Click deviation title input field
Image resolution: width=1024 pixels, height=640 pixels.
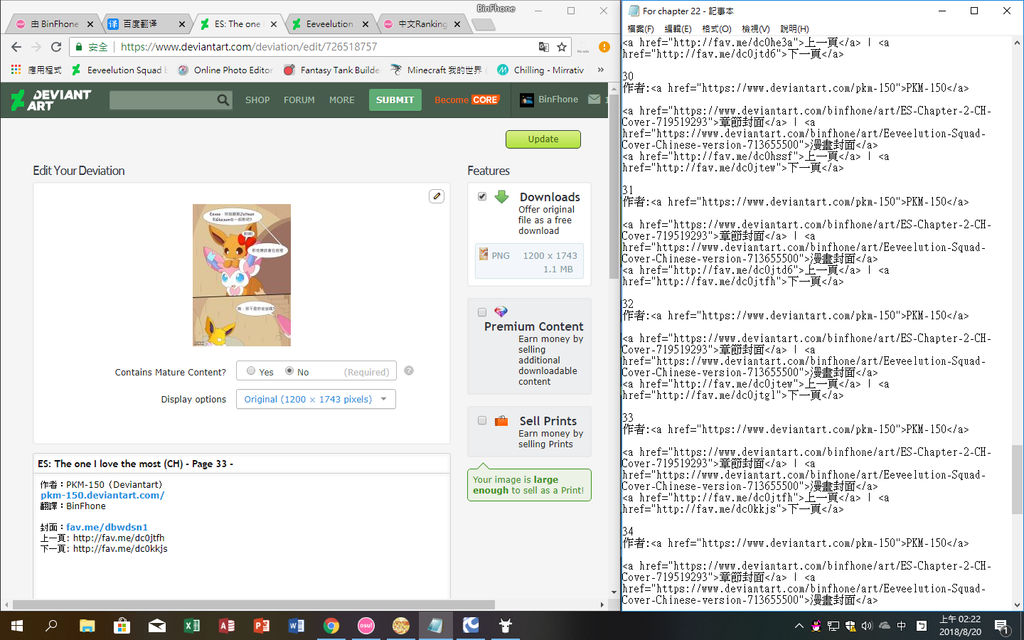[242, 464]
